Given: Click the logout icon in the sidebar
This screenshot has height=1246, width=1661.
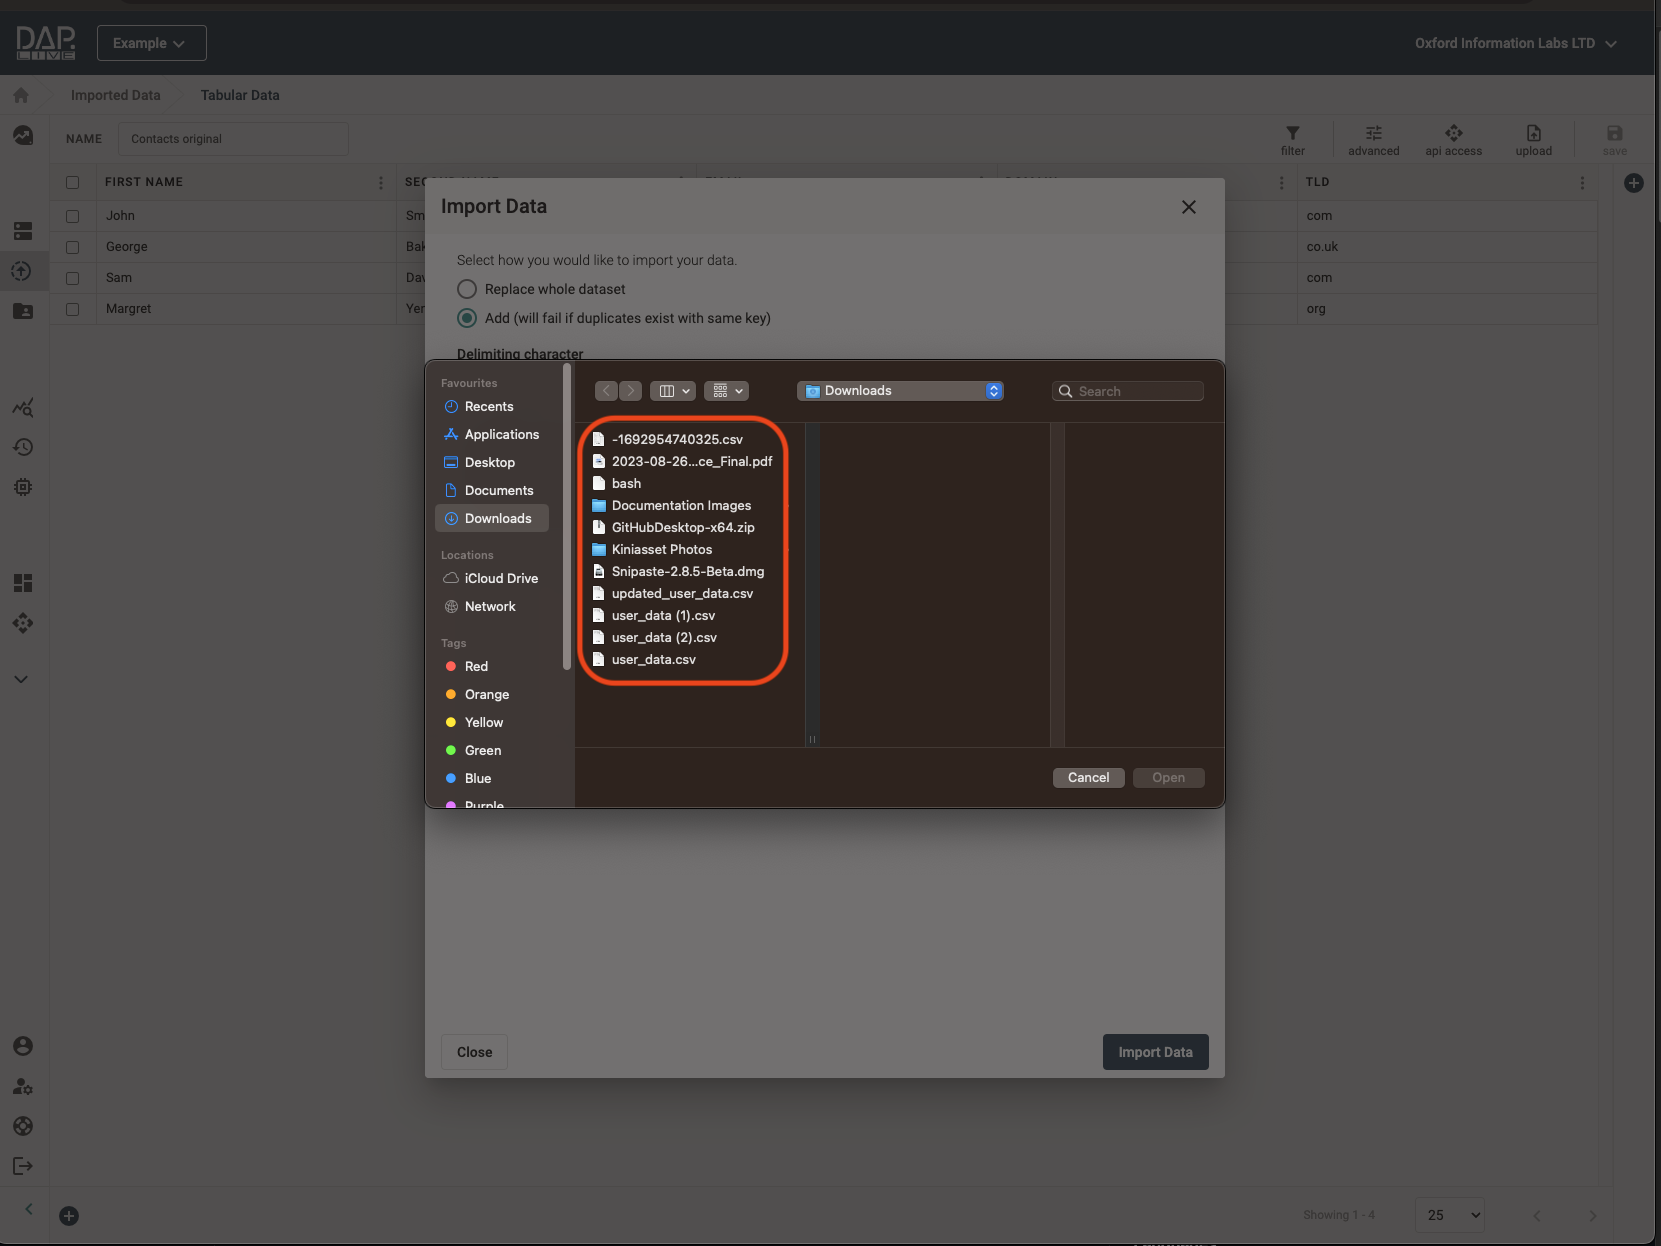Looking at the screenshot, I should (22, 1166).
